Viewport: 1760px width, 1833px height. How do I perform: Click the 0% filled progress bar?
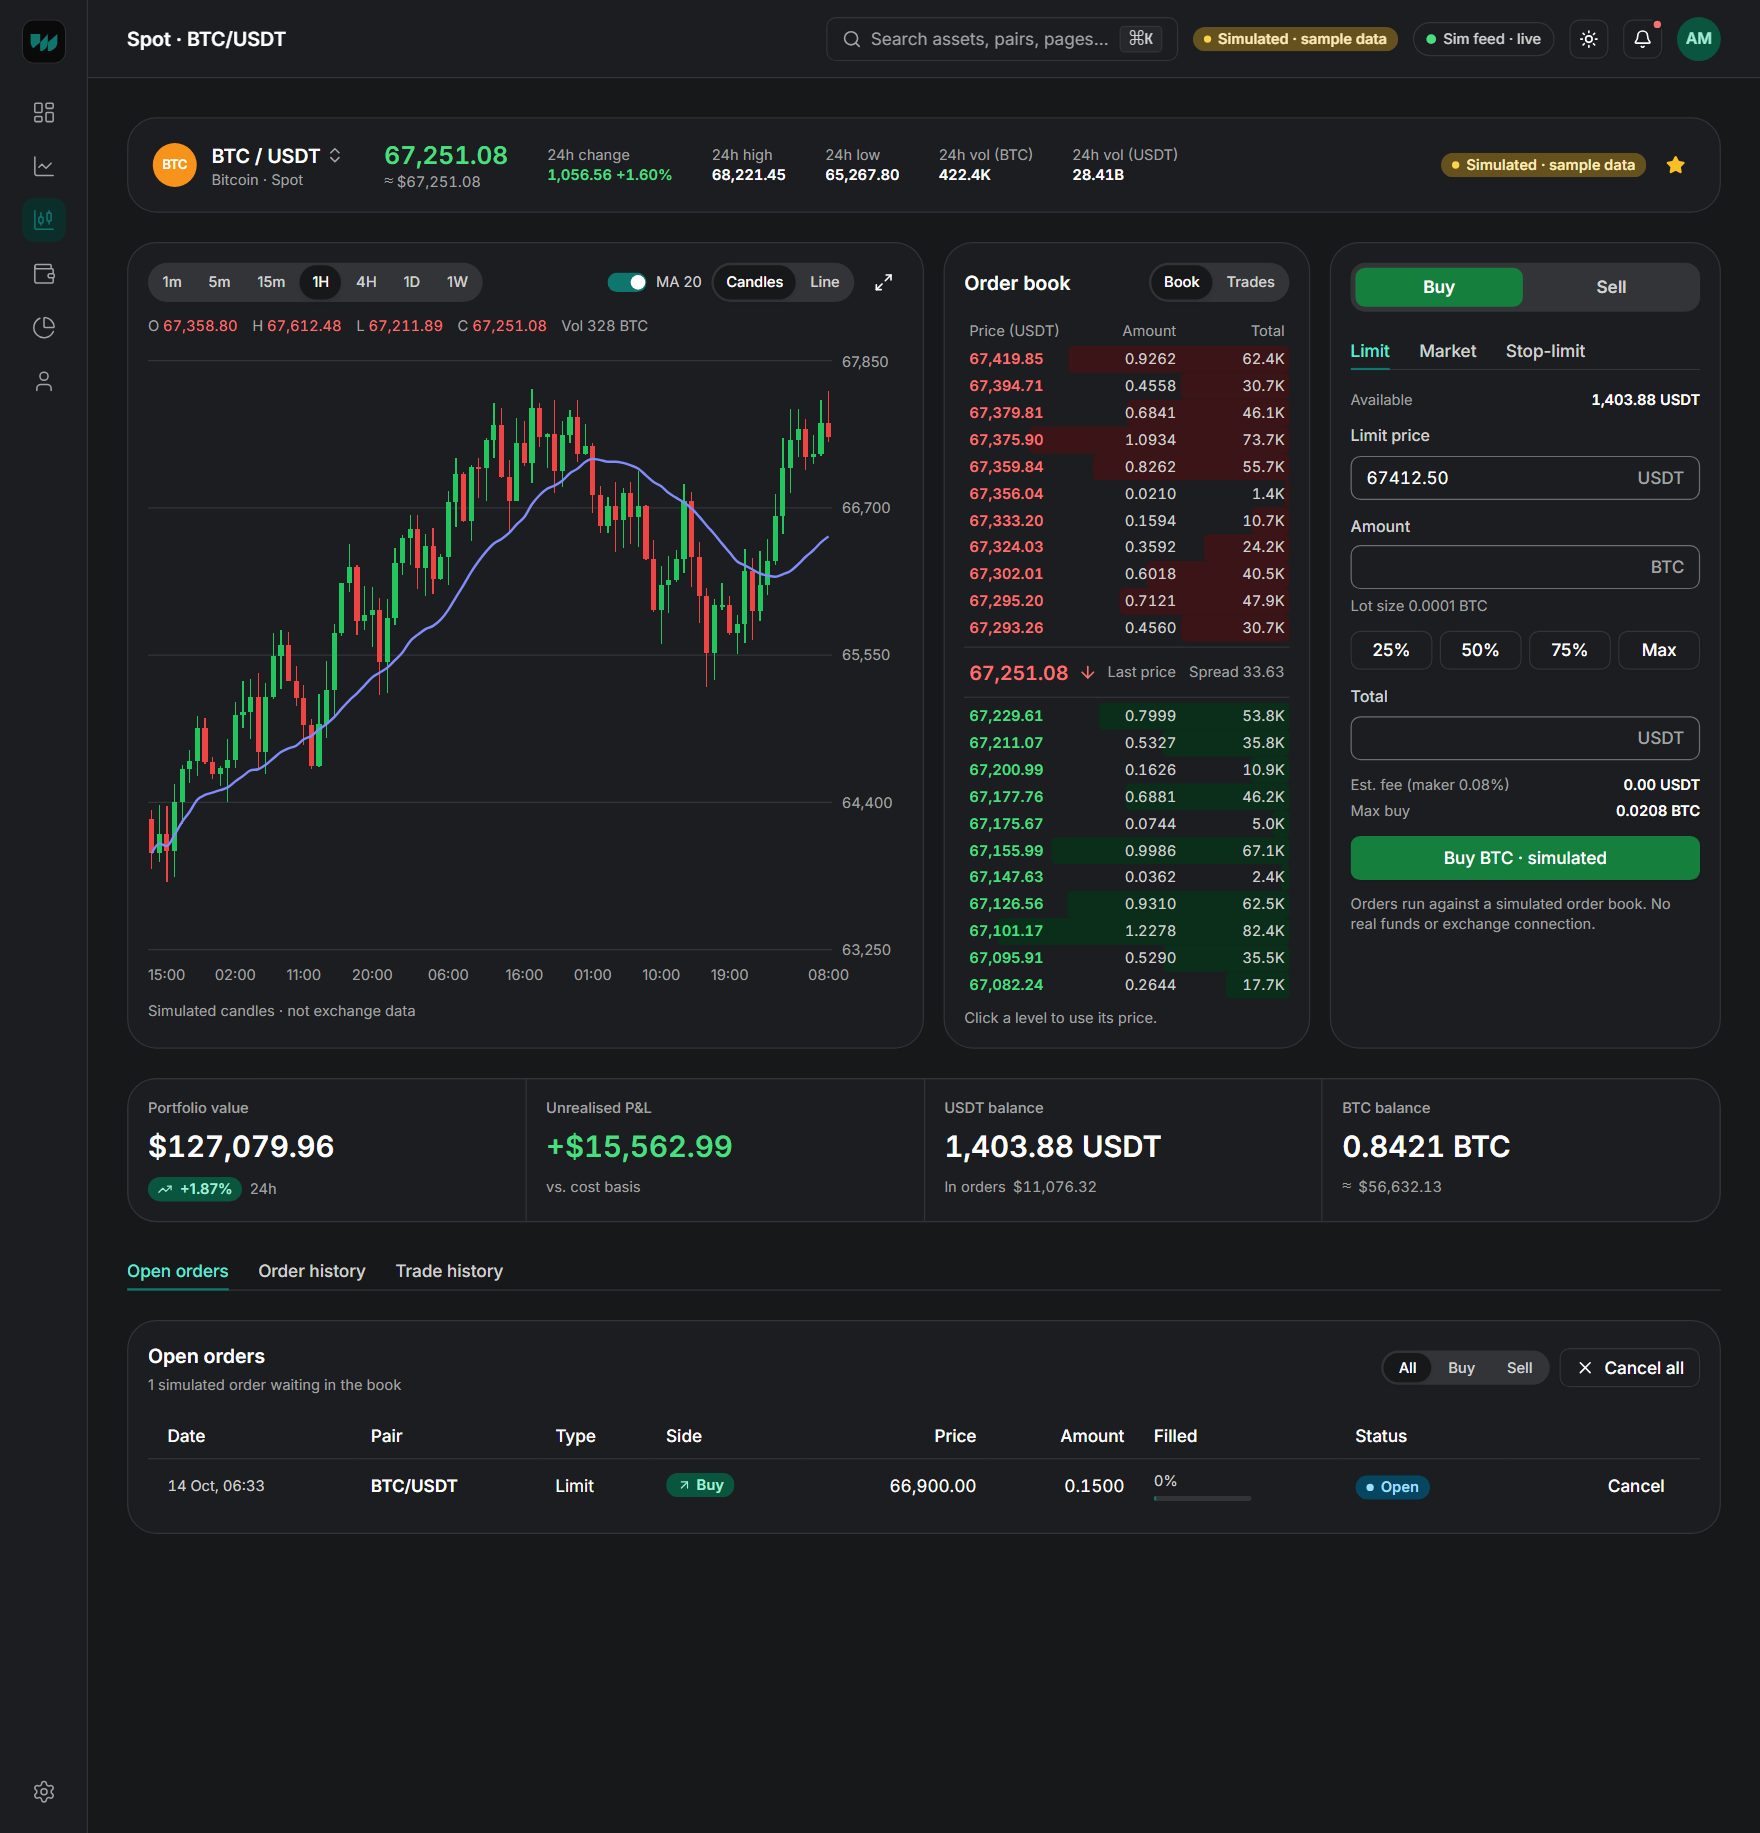click(x=1202, y=1498)
